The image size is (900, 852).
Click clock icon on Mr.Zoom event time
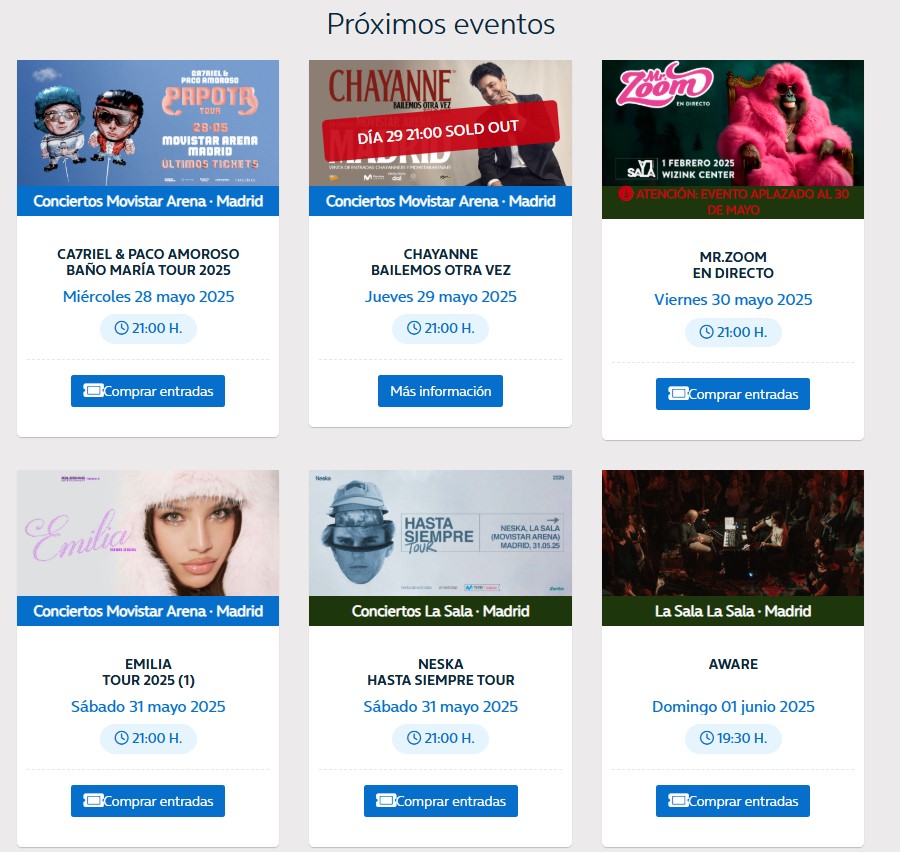(707, 332)
